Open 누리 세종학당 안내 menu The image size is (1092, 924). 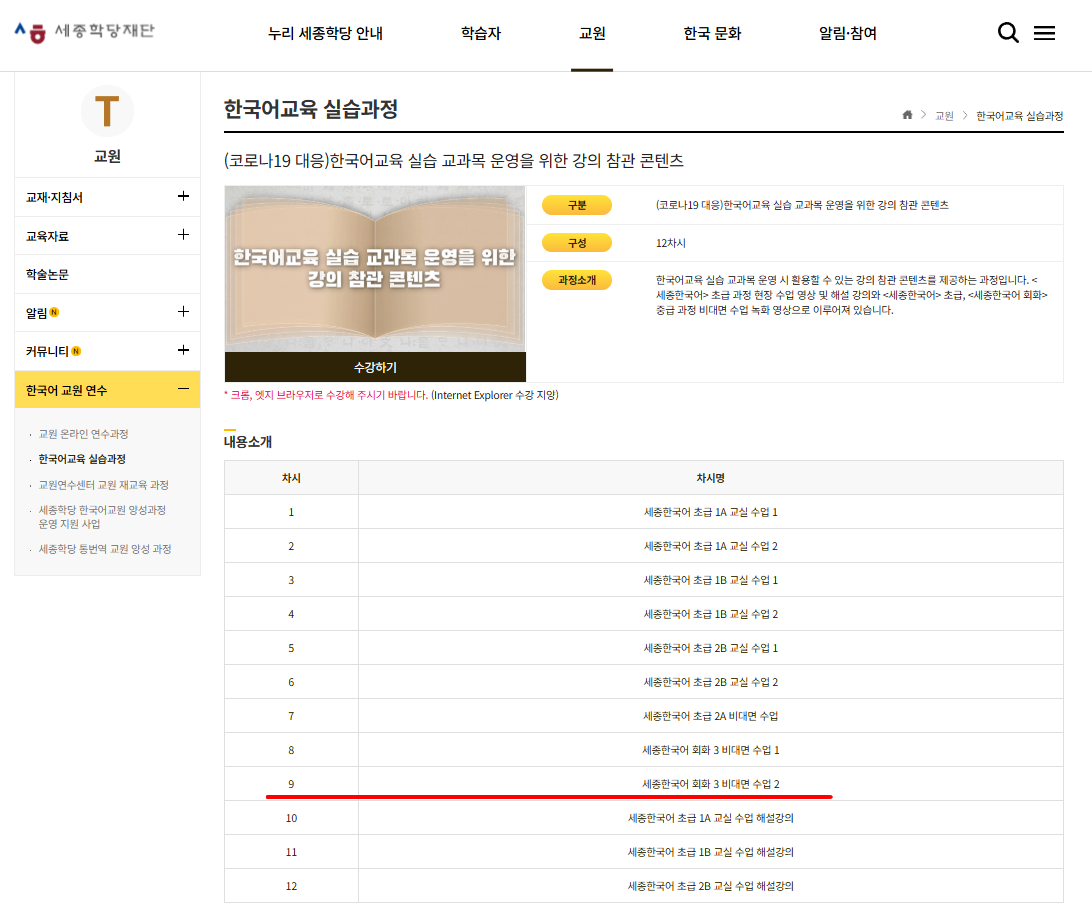click(x=325, y=33)
